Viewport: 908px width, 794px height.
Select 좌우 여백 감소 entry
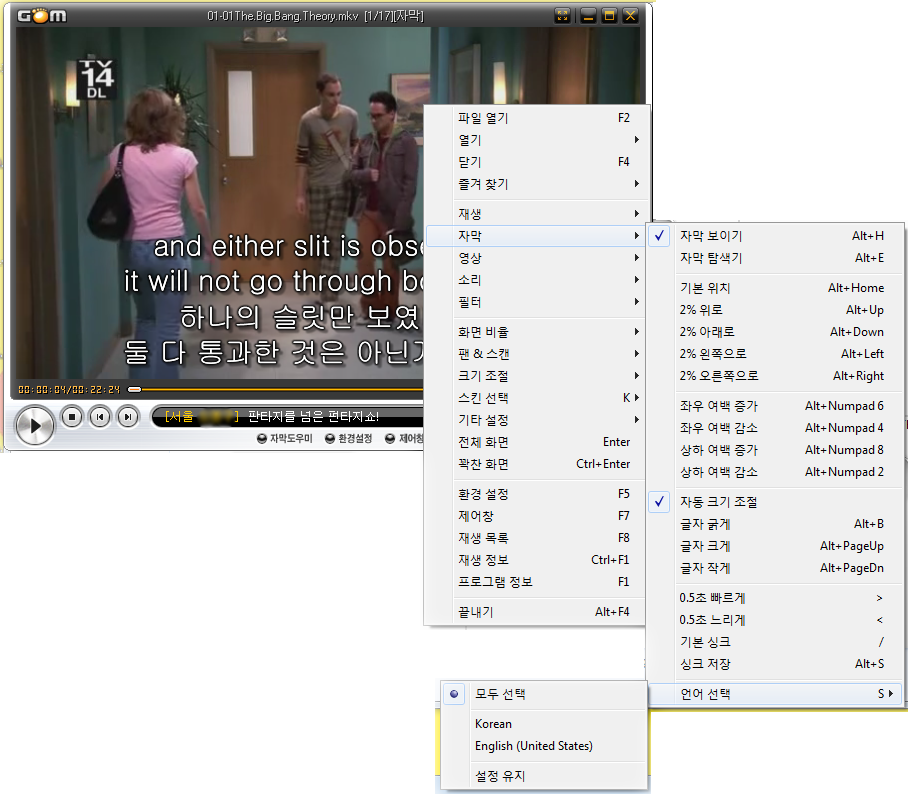pyautogui.click(x=775, y=428)
